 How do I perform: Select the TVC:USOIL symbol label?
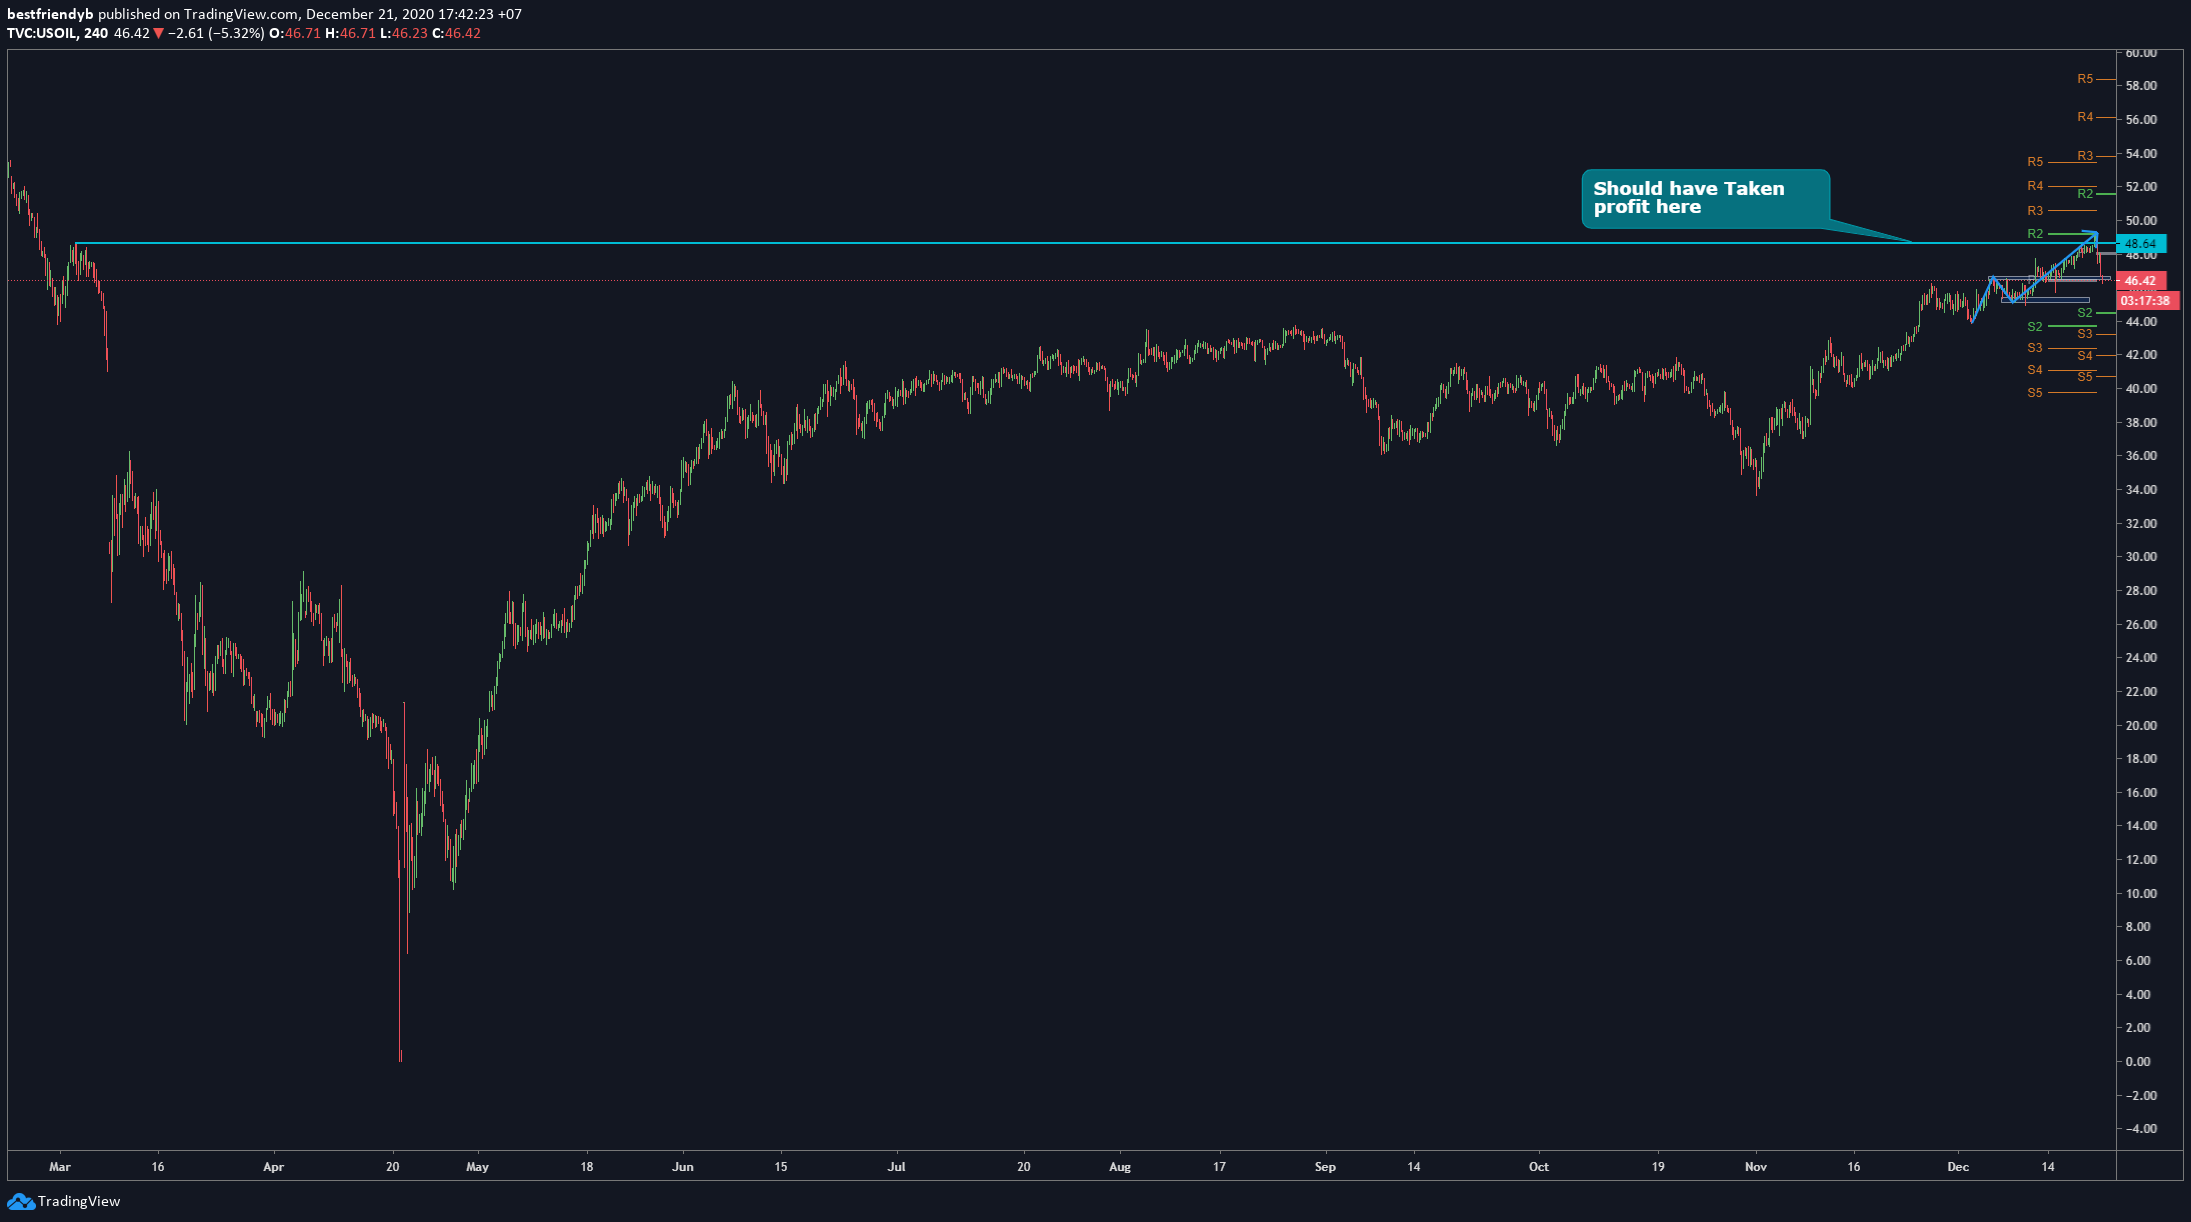[41, 33]
